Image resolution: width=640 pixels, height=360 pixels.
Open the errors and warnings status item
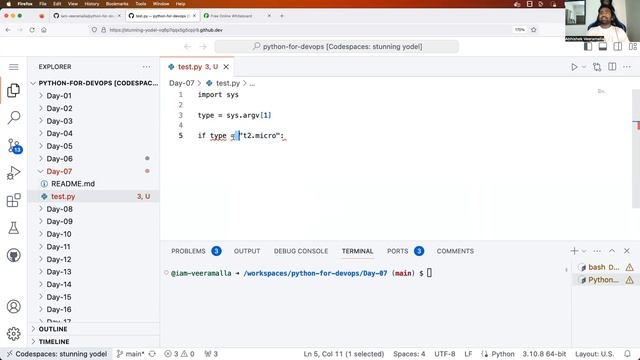179,354
